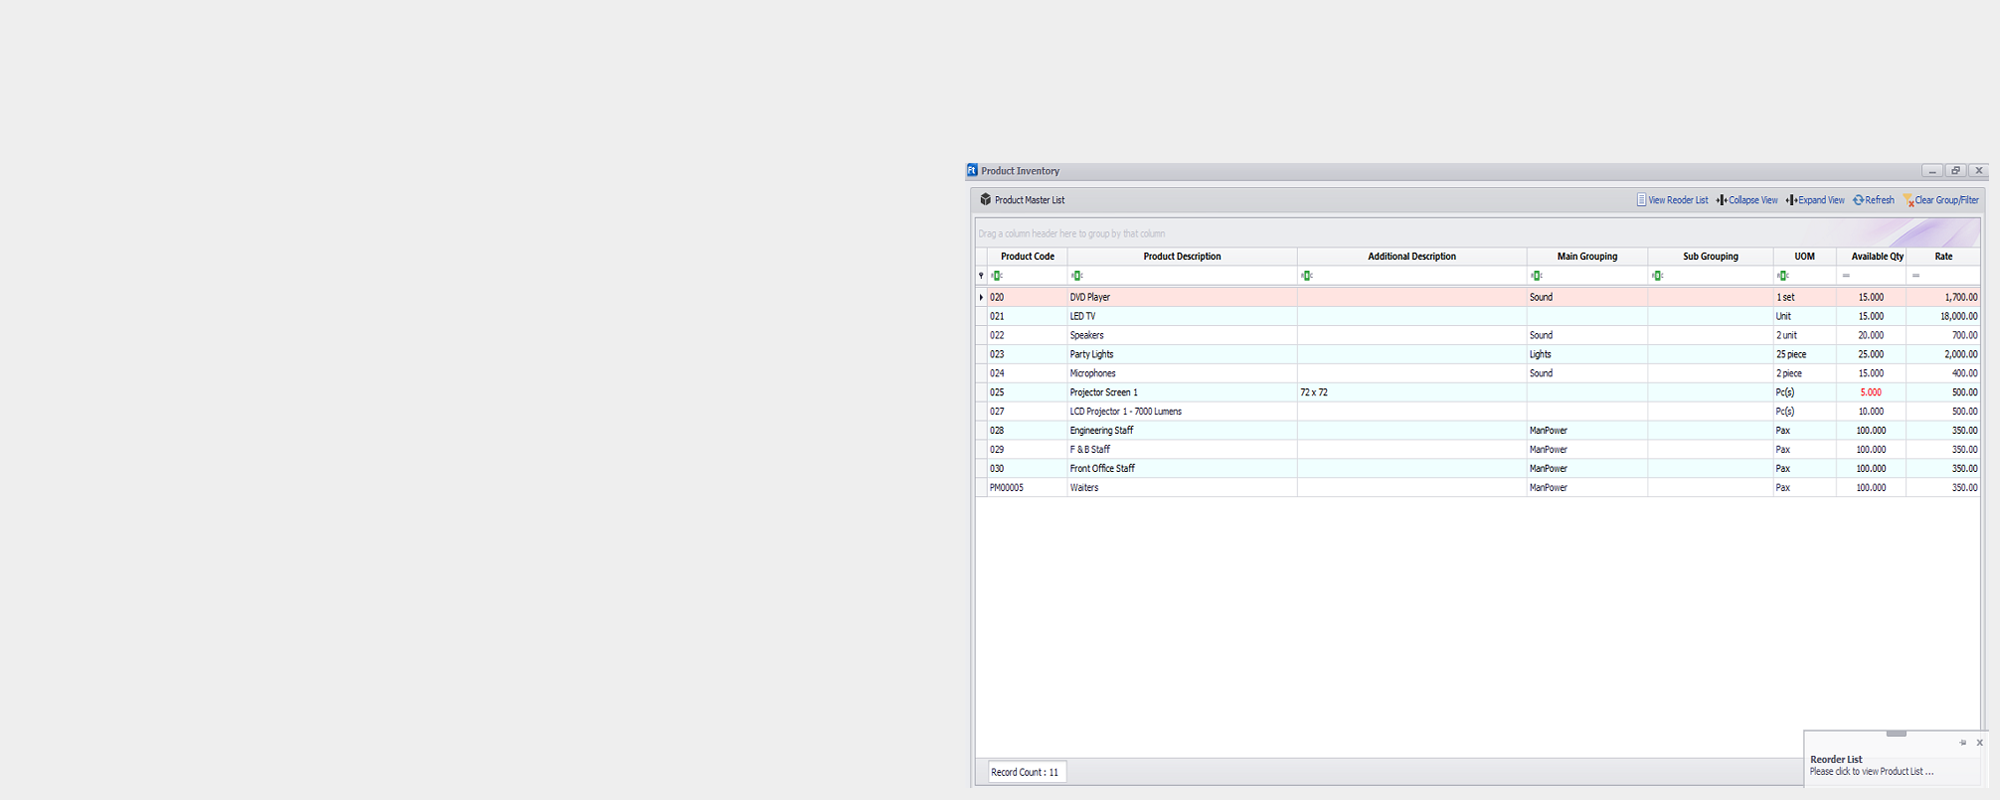Select the DVD Player row
This screenshot has width=2000, height=800.
point(1478,297)
